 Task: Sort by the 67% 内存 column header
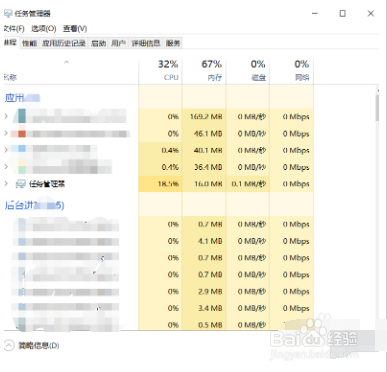pyautogui.click(x=204, y=71)
